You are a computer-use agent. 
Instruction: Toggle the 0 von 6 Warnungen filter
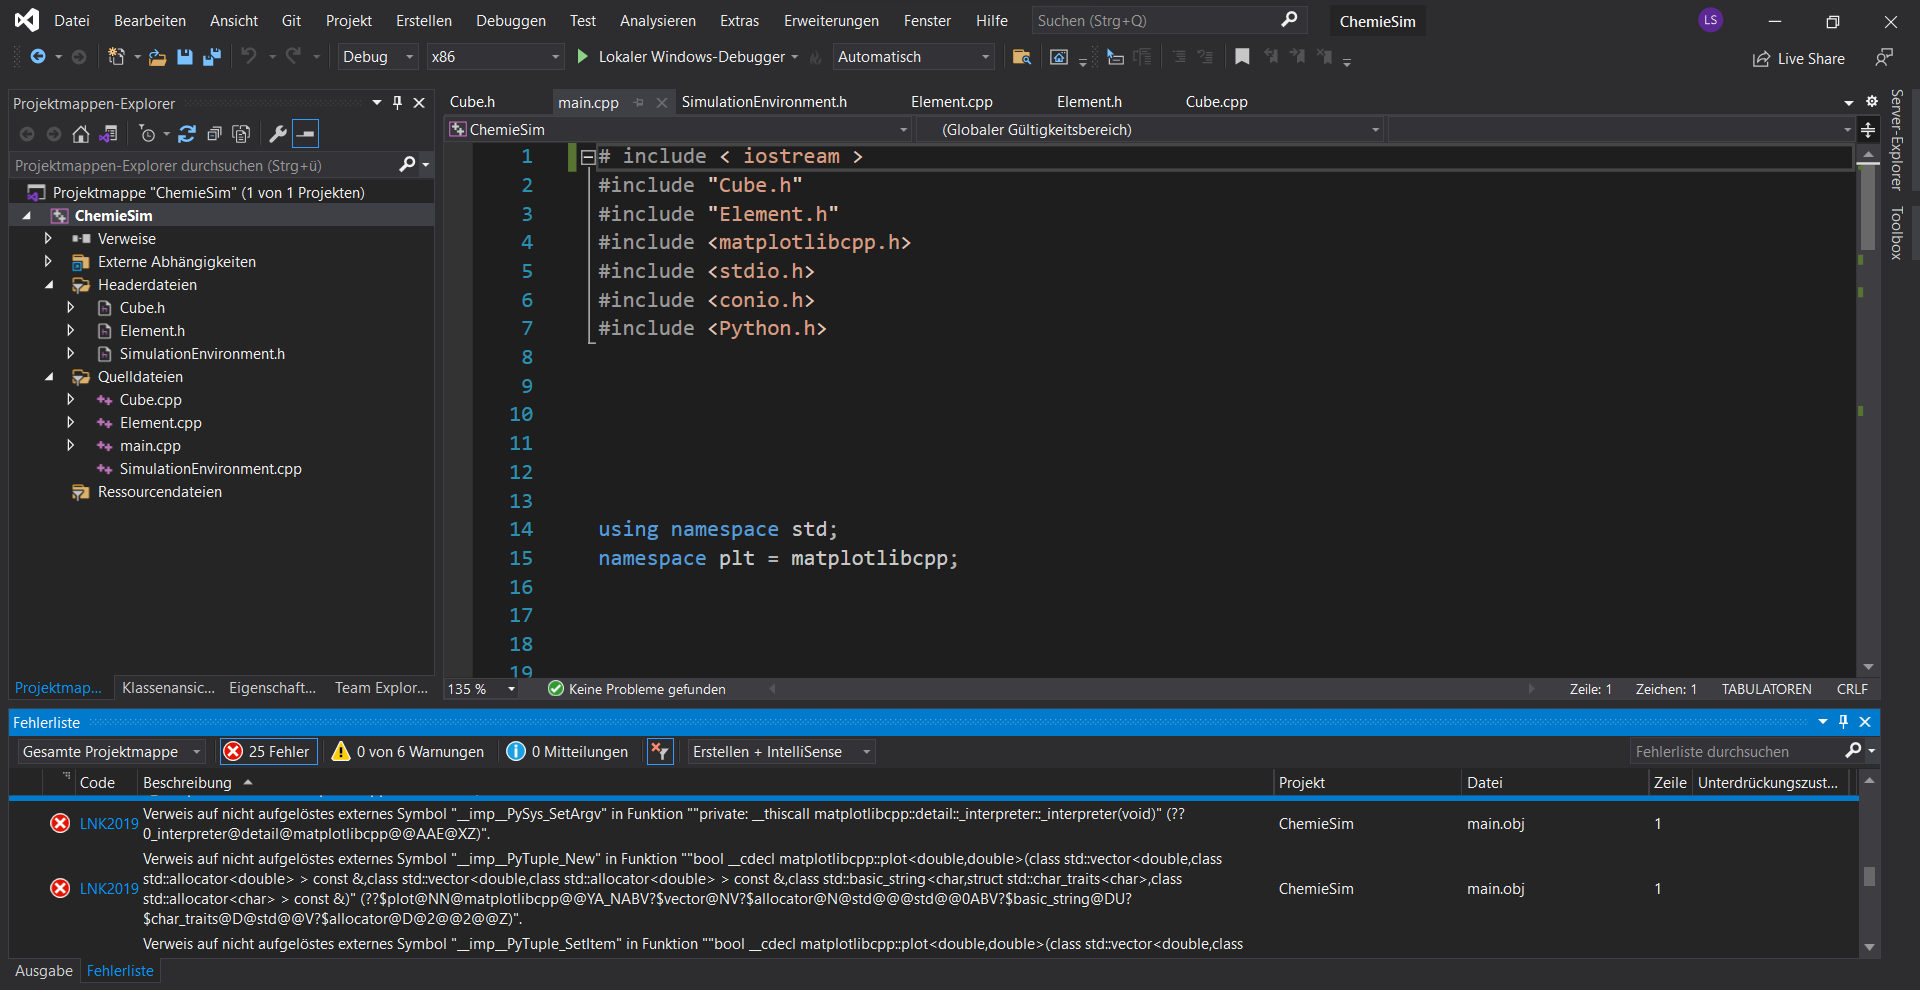pos(408,752)
